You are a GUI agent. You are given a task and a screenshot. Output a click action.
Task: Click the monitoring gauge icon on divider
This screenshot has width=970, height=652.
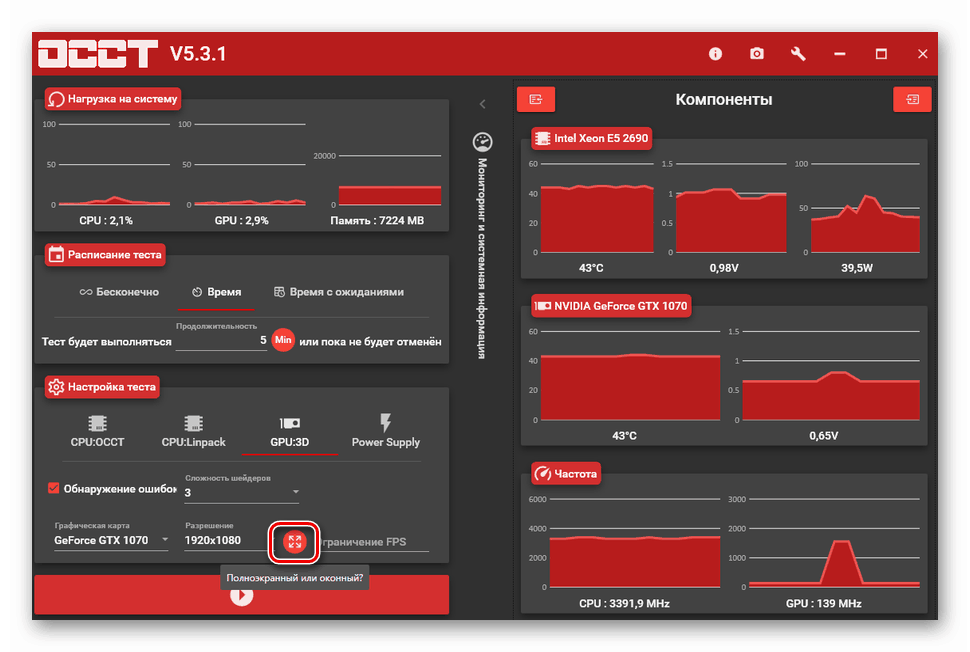pos(483,142)
